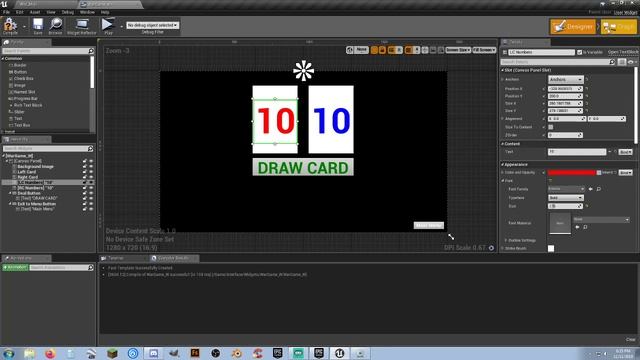Click the Play toolbar icon
The height and width of the screenshot is (360, 640).
point(108,26)
